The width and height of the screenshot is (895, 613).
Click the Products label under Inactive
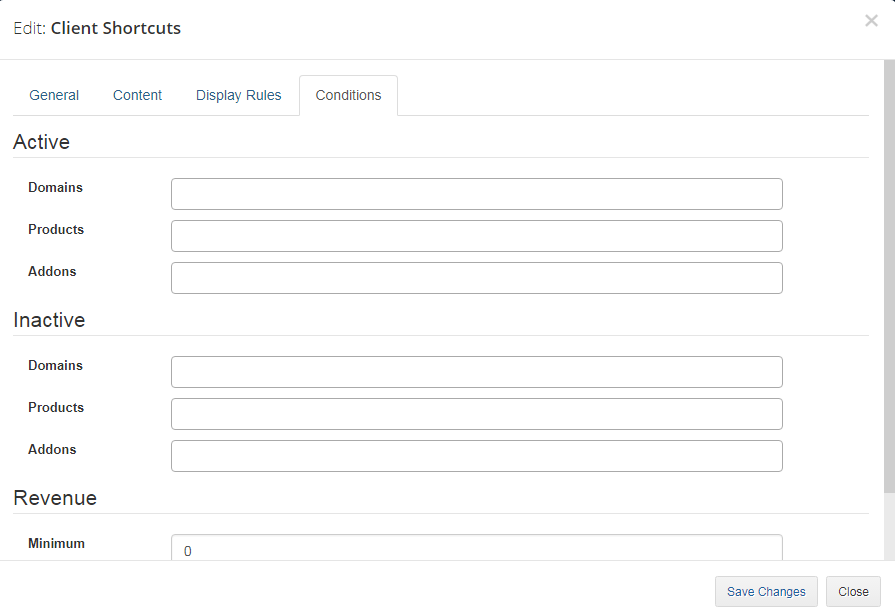[56, 407]
